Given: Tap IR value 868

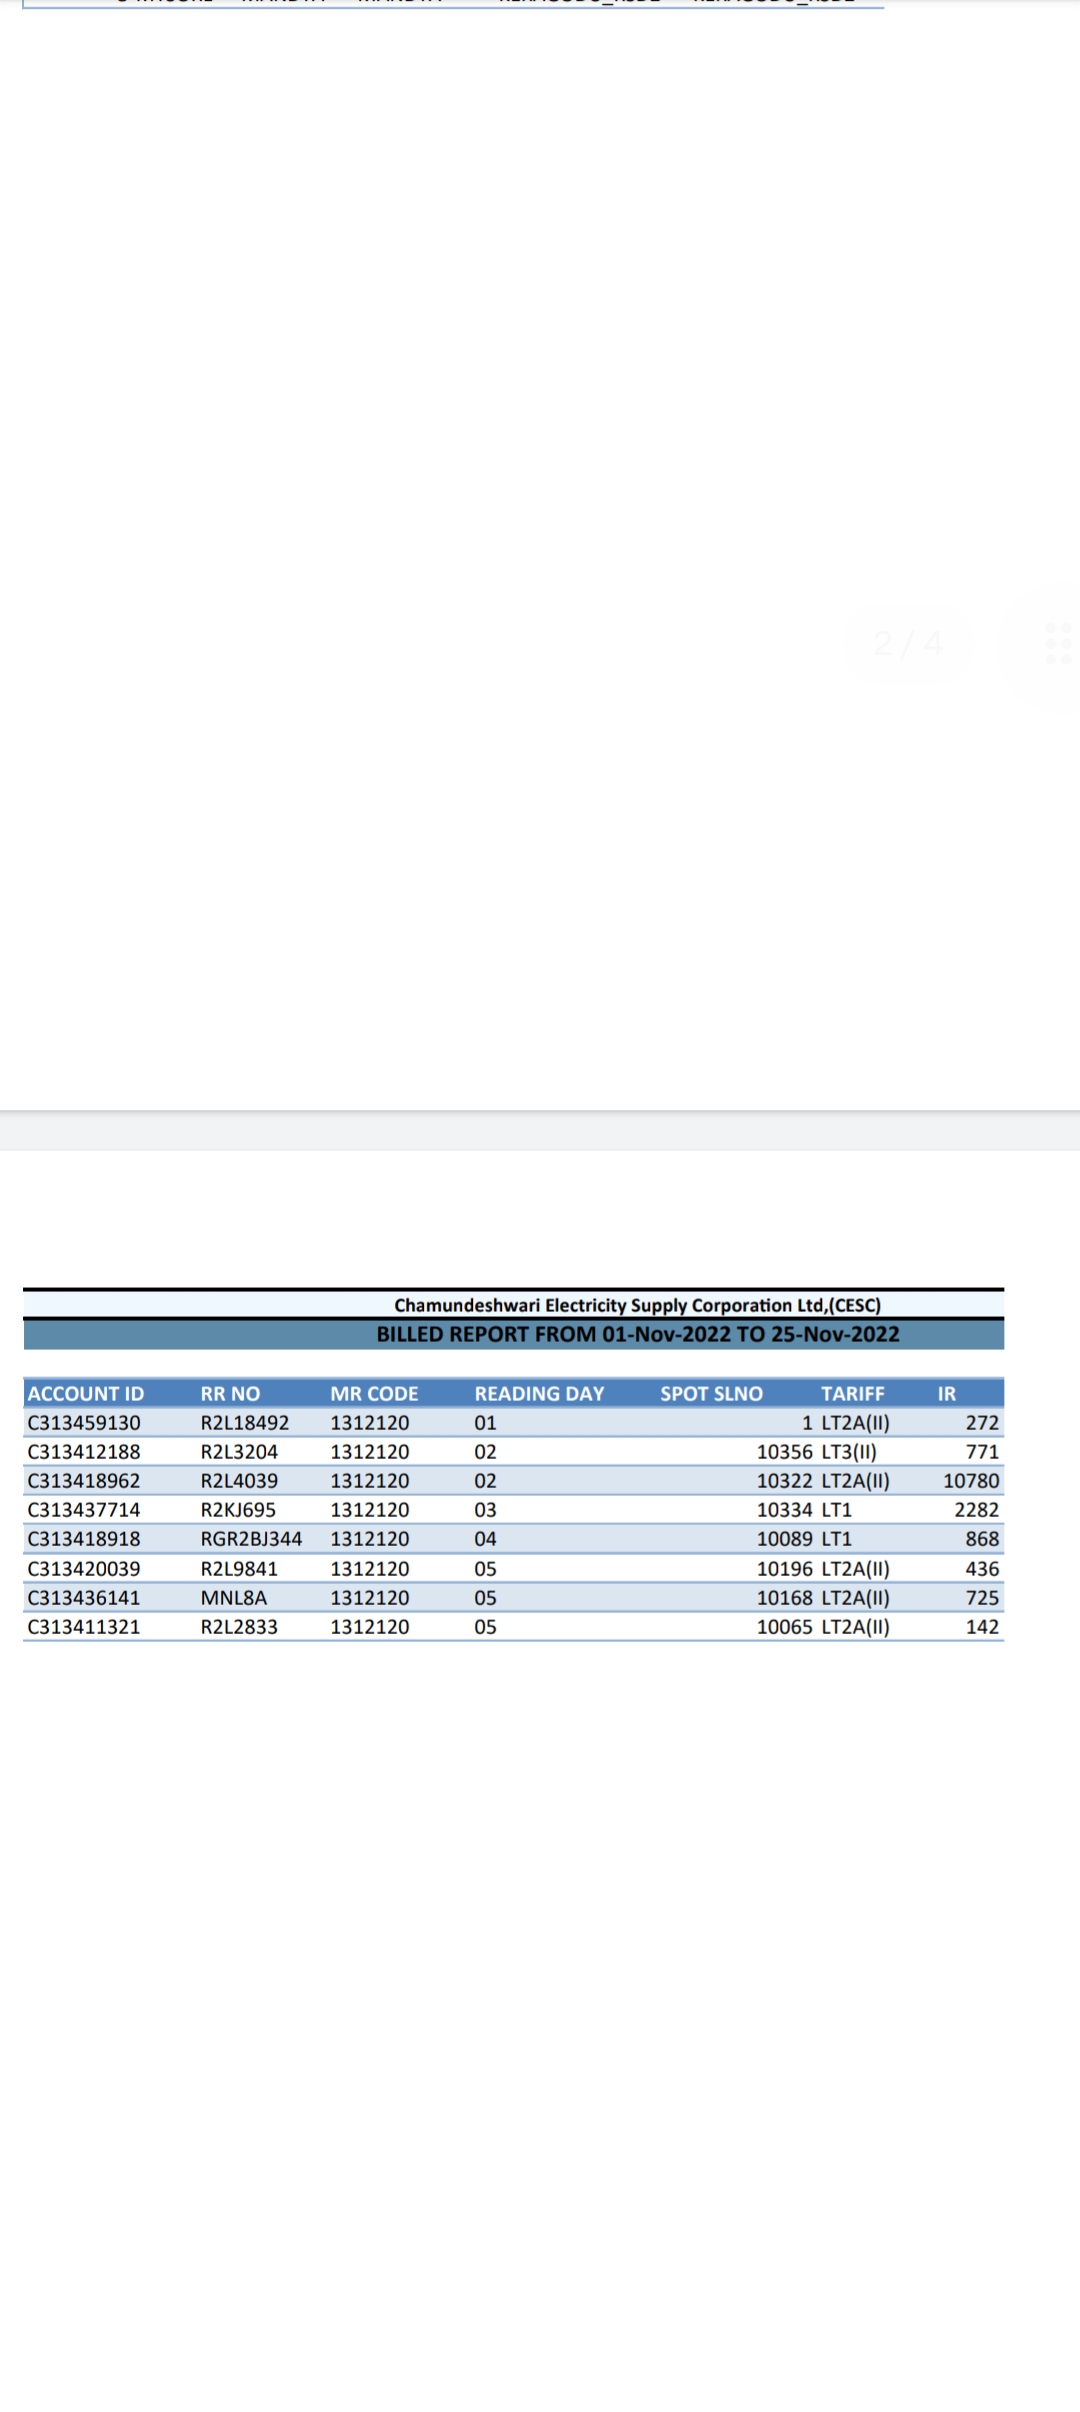Looking at the screenshot, I should (982, 1538).
